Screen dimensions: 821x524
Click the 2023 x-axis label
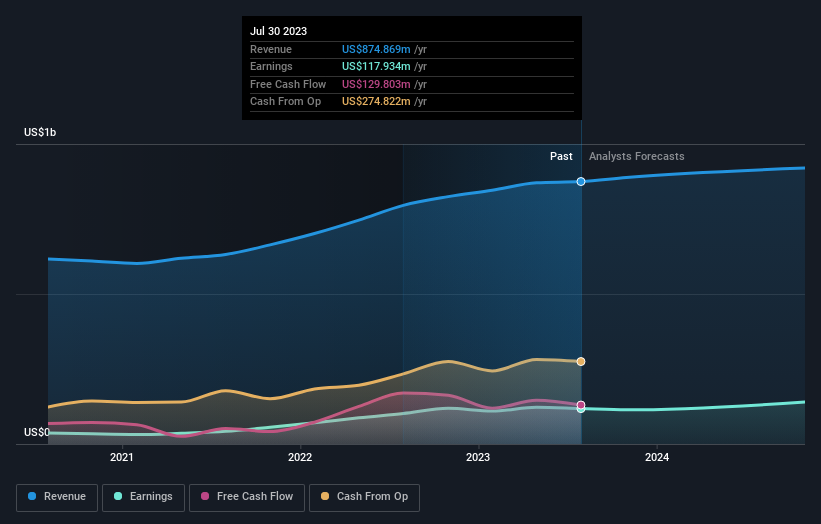point(478,458)
